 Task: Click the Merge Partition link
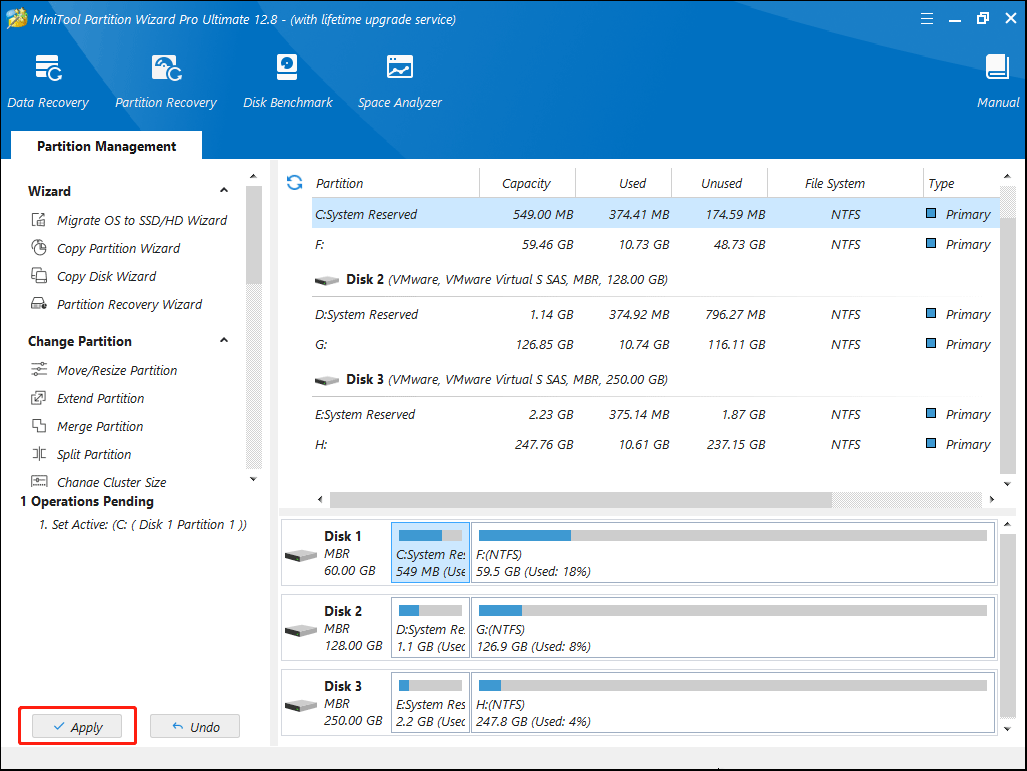(x=100, y=426)
